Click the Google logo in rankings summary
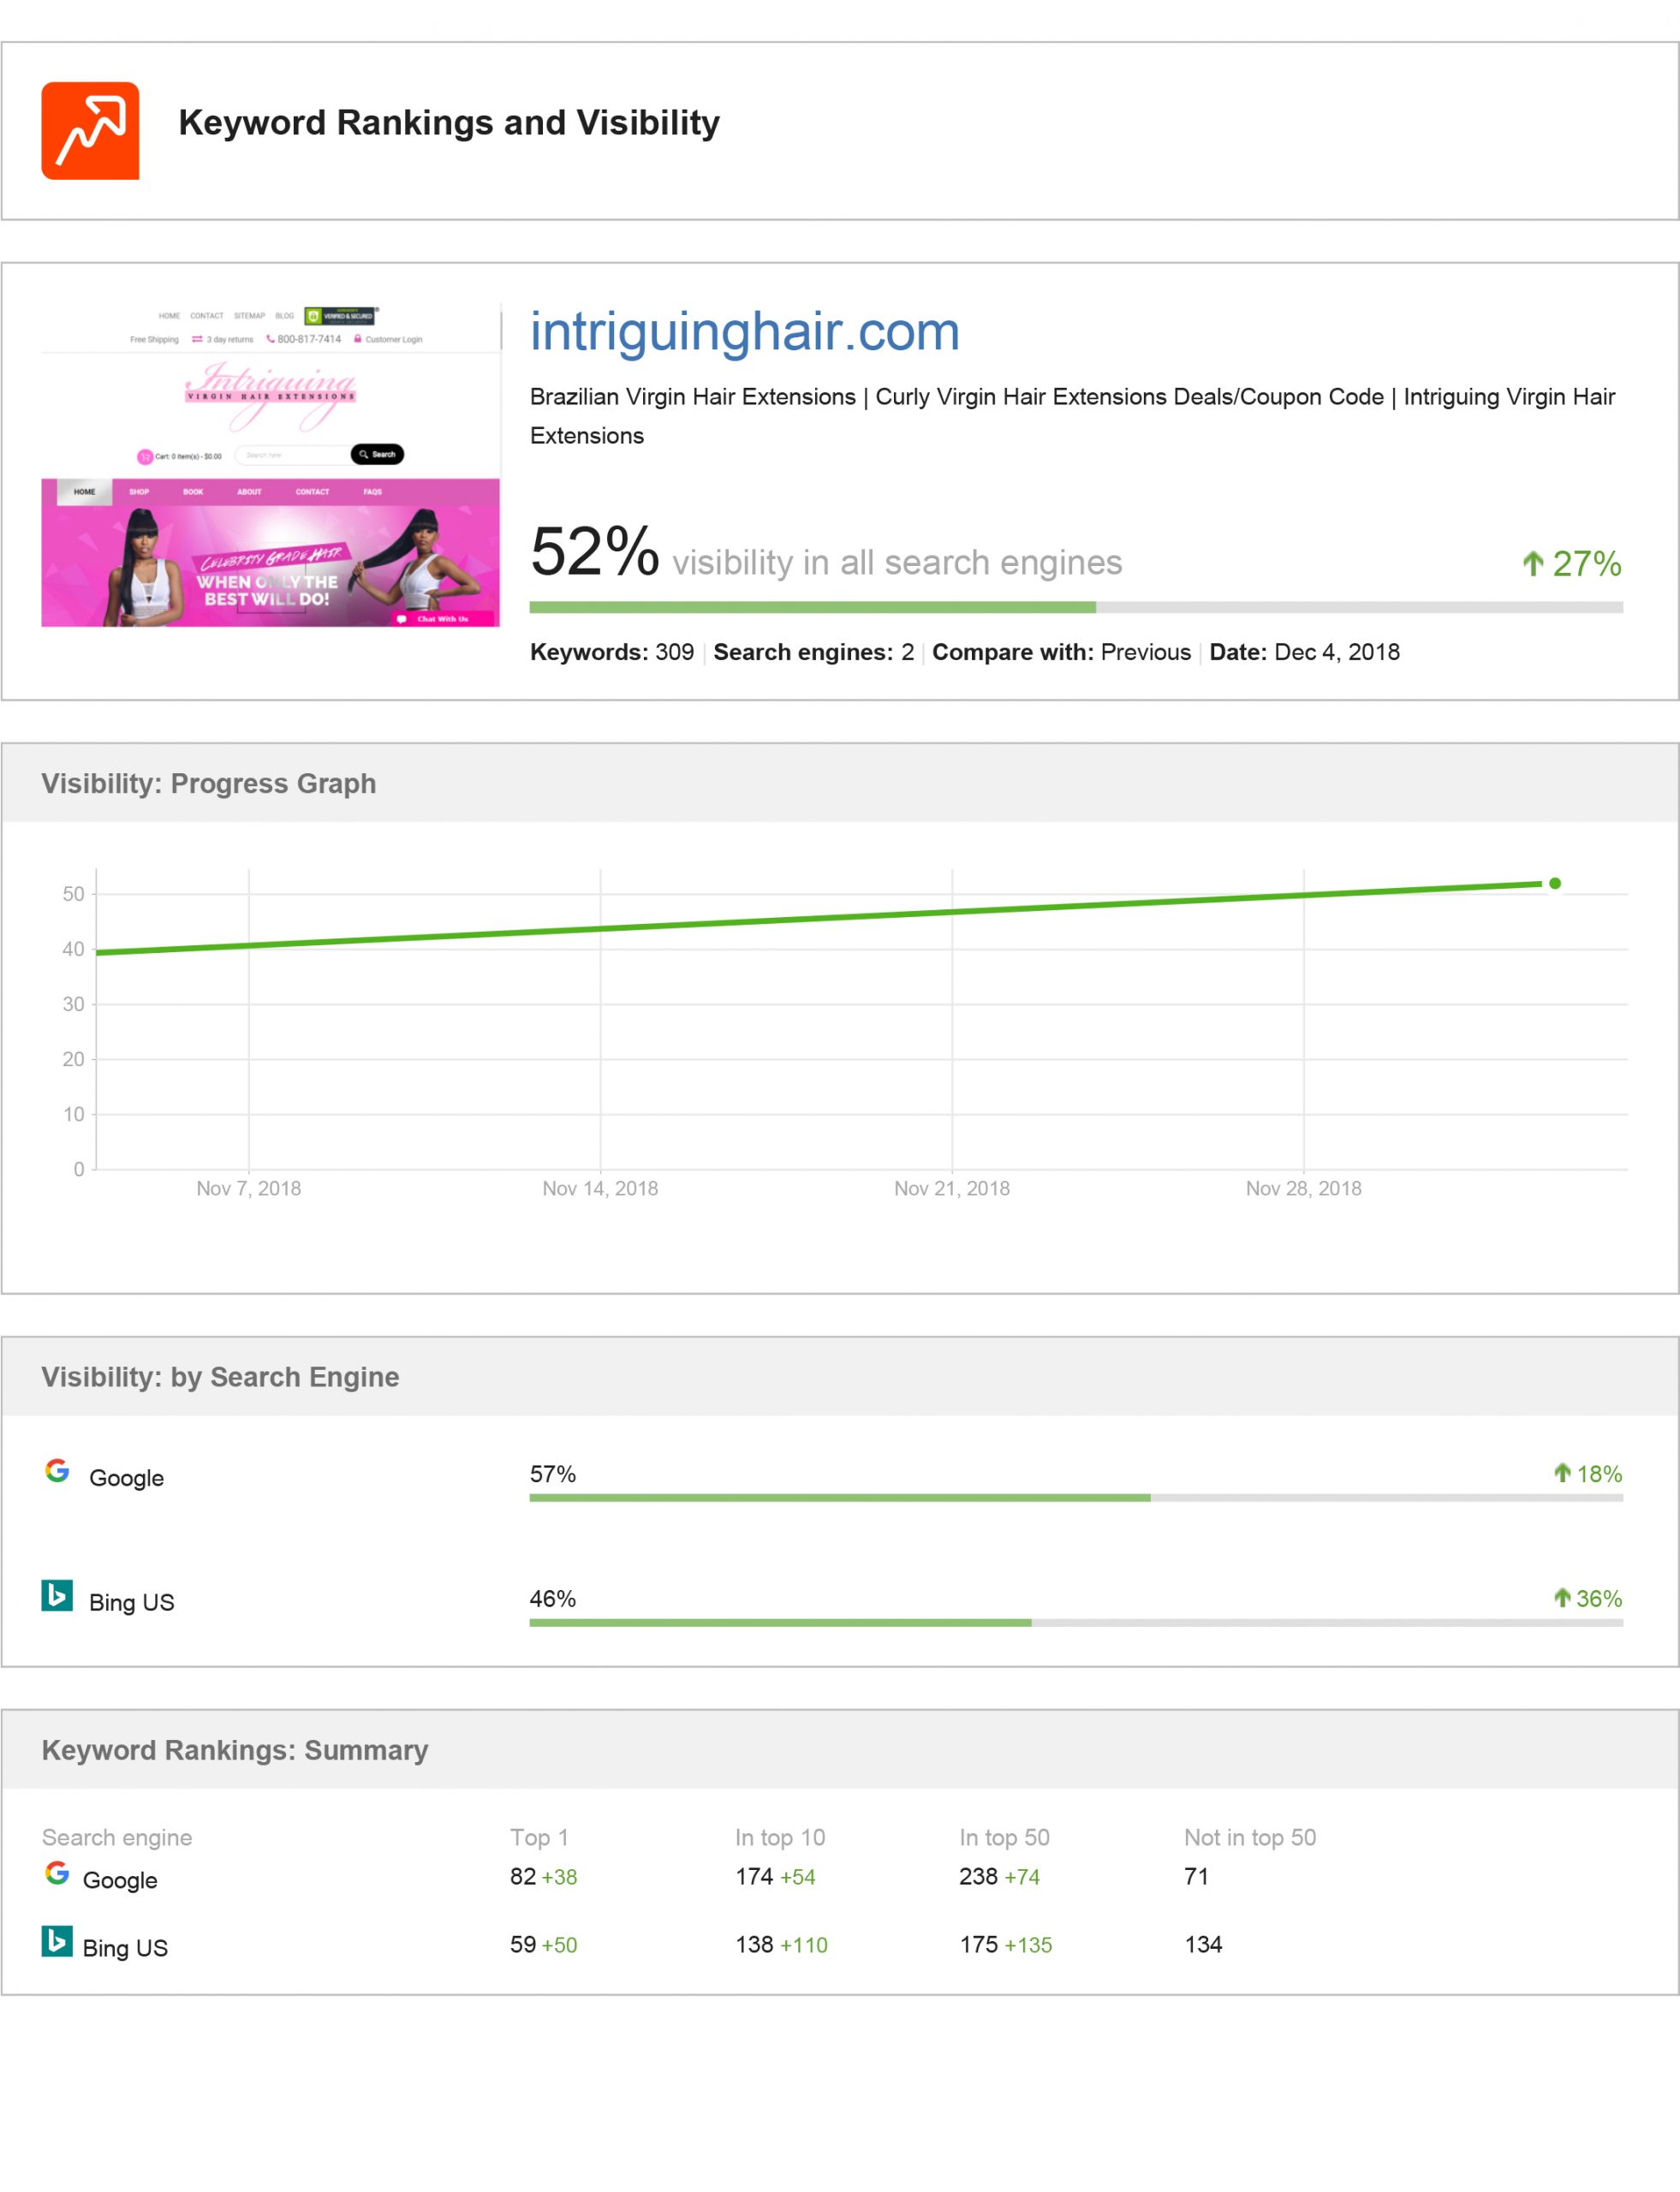The image size is (1680, 2192). tap(57, 1873)
